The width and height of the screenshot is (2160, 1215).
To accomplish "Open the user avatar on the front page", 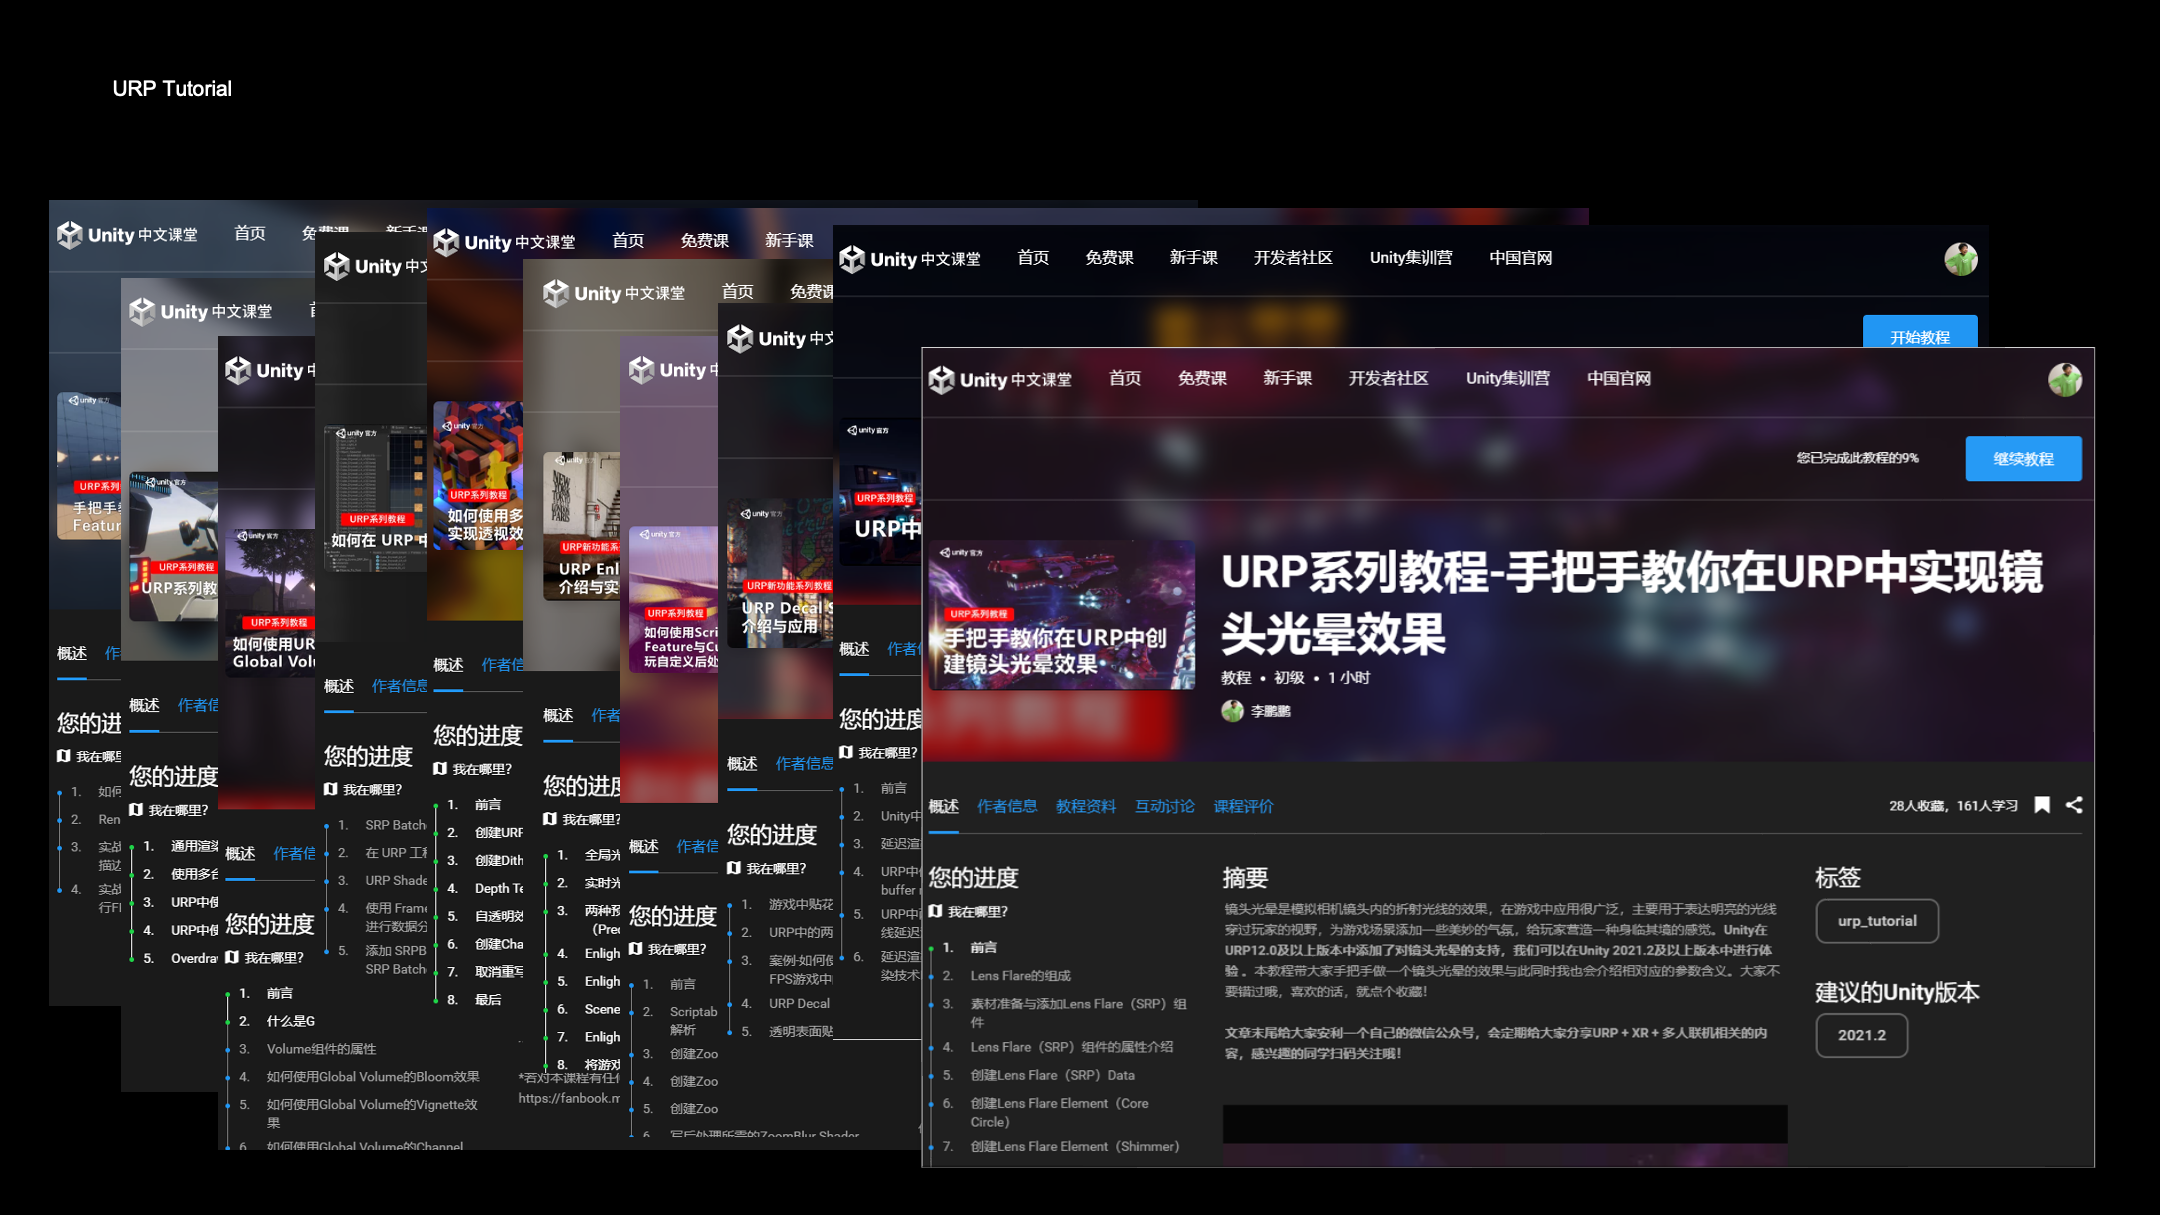I will [x=2064, y=380].
